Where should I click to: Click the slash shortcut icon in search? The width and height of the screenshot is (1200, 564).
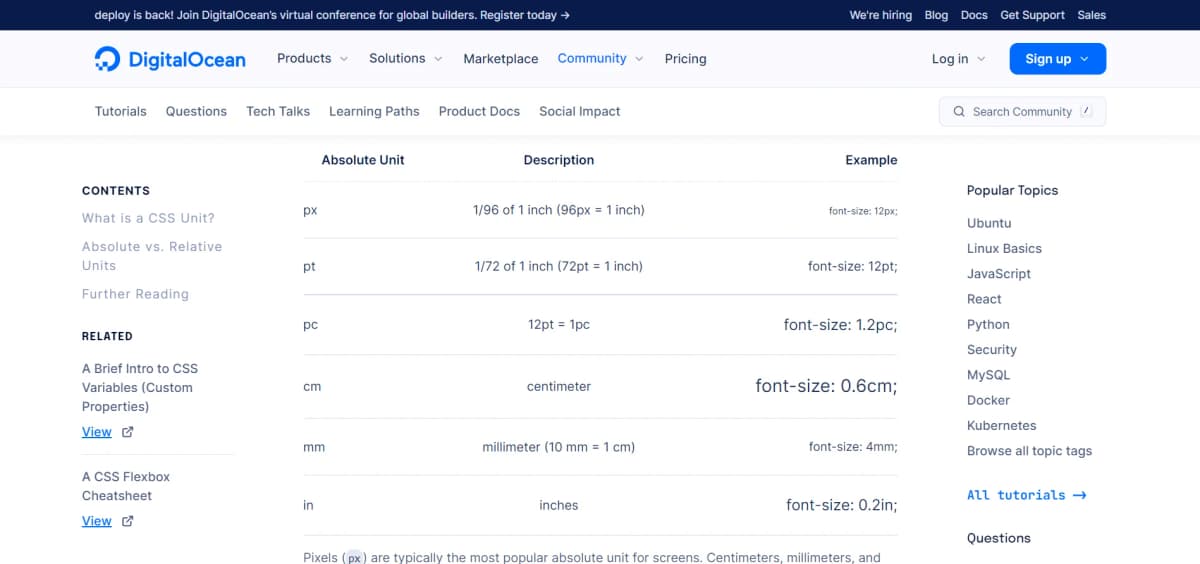pos(1086,111)
